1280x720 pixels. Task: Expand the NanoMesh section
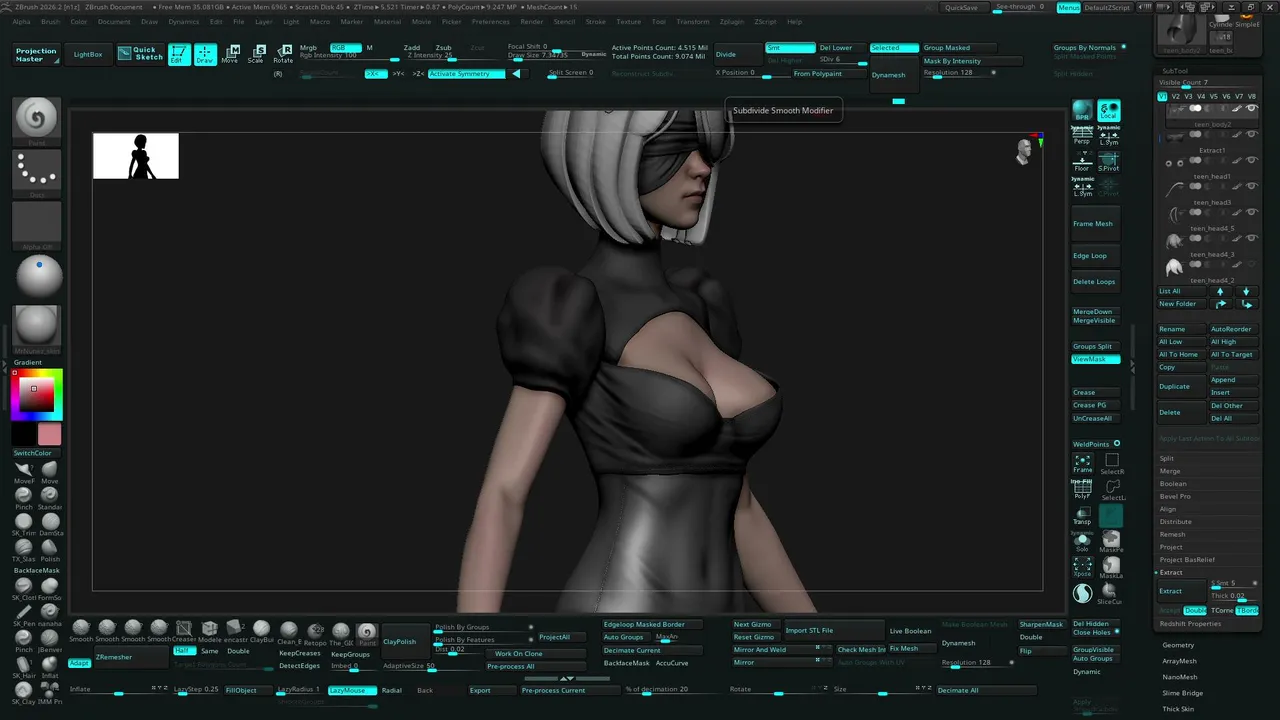point(1180,677)
